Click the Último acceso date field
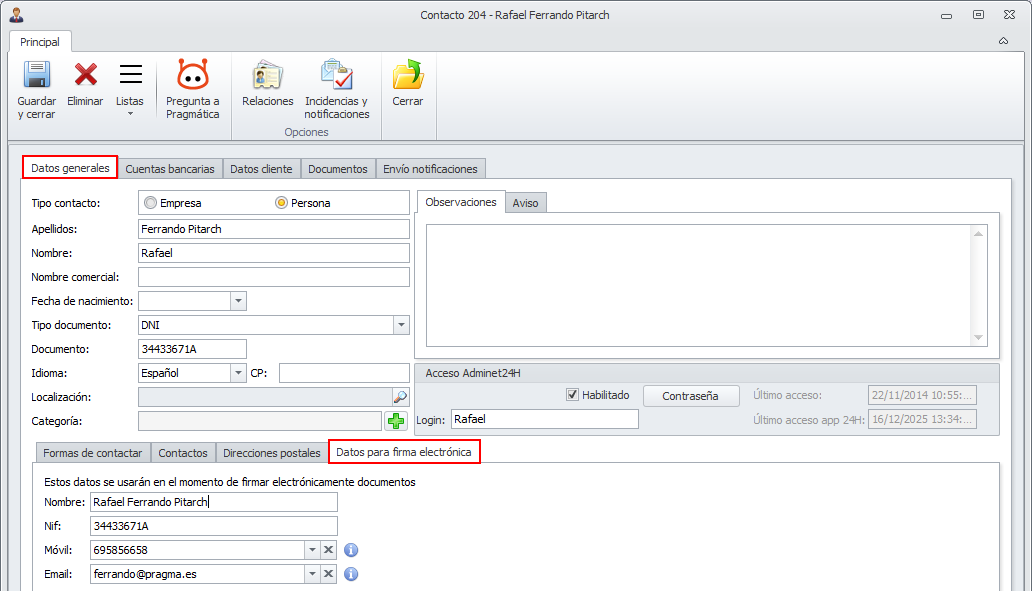1032x591 pixels. tap(922, 396)
